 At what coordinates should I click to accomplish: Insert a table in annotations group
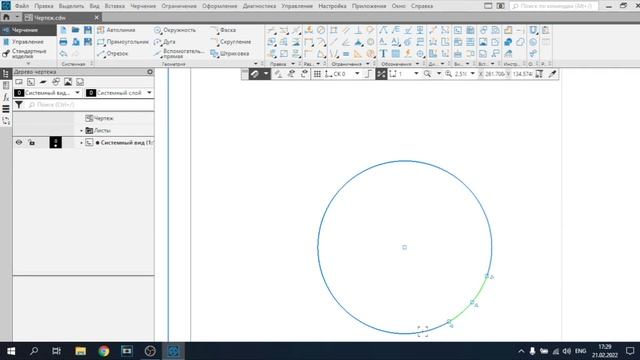(x=396, y=53)
